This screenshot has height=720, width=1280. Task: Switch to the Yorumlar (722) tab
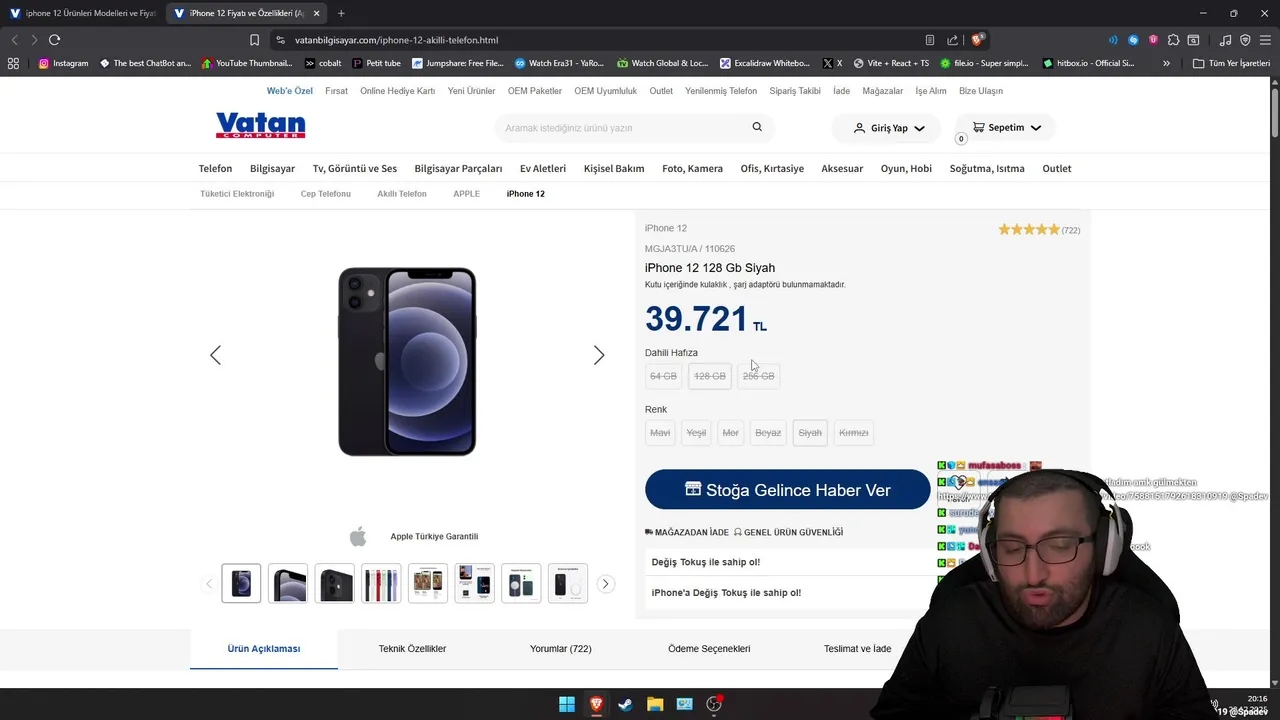point(560,649)
